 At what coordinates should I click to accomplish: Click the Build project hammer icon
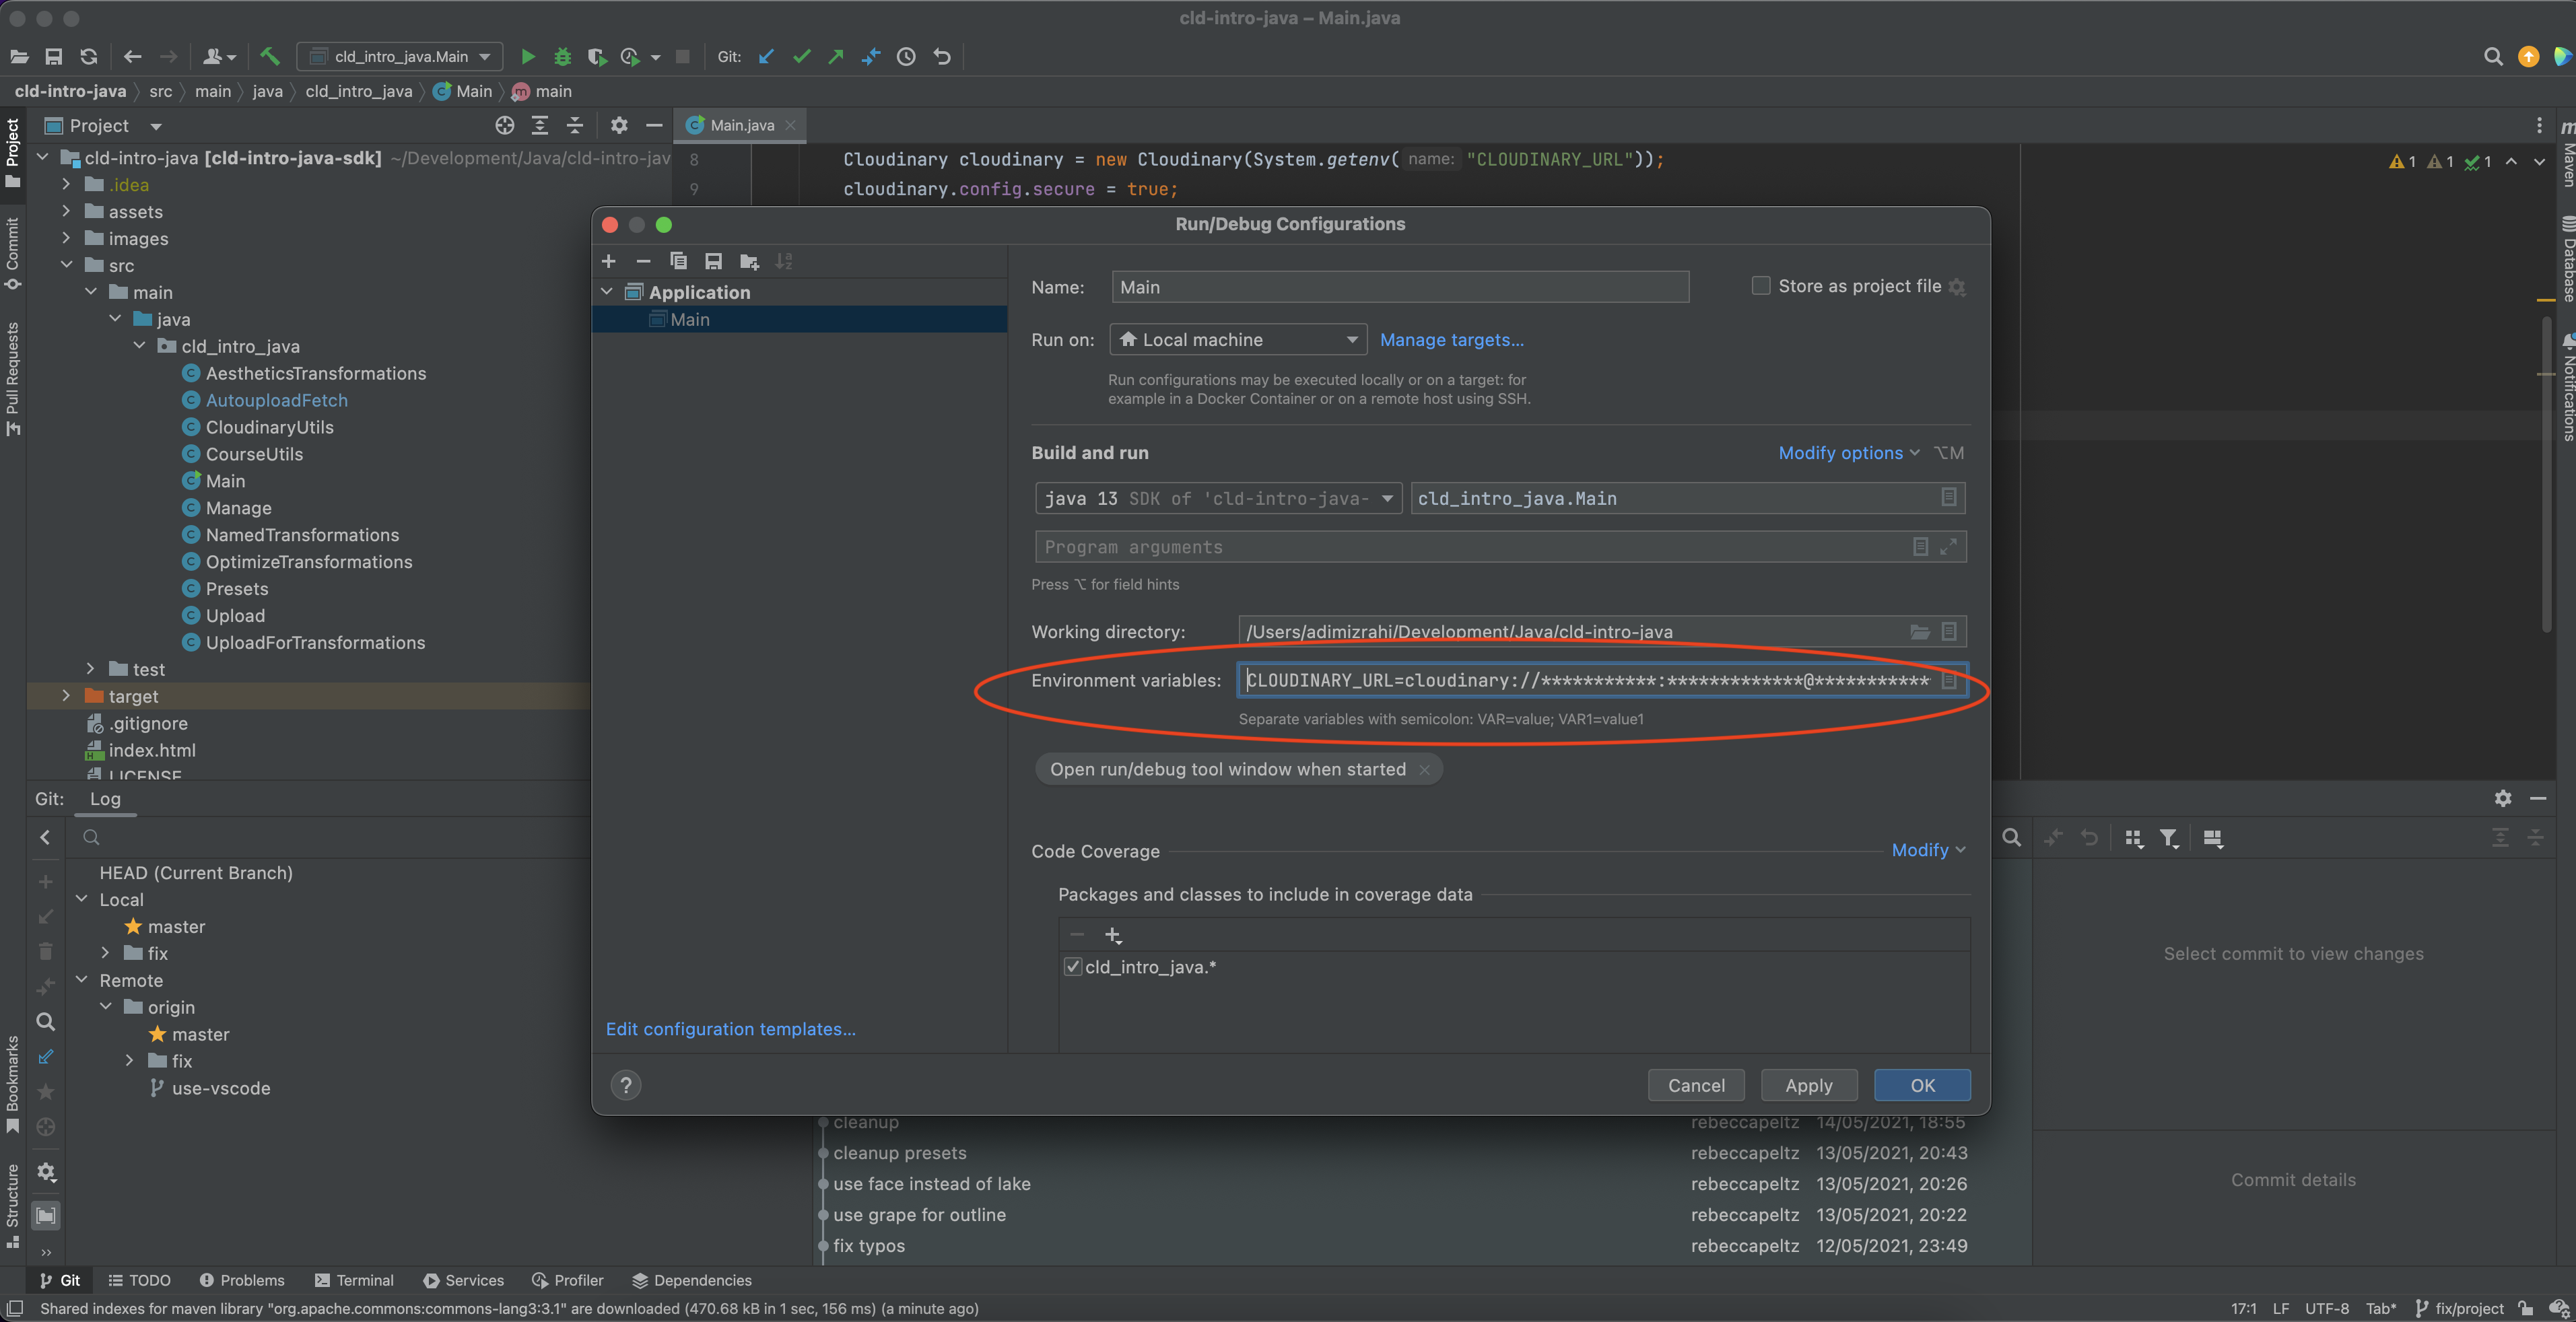[270, 57]
